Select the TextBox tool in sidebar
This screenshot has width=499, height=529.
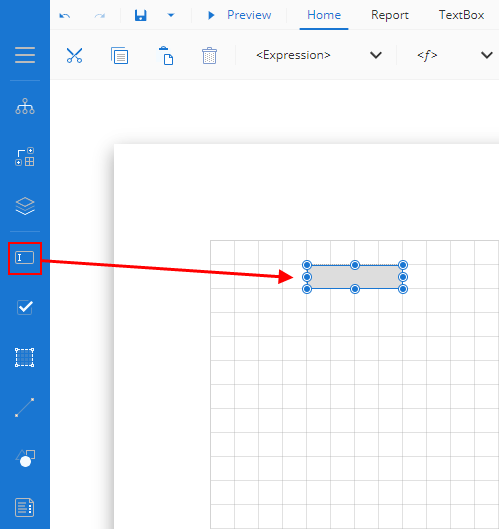coord(25,258)
